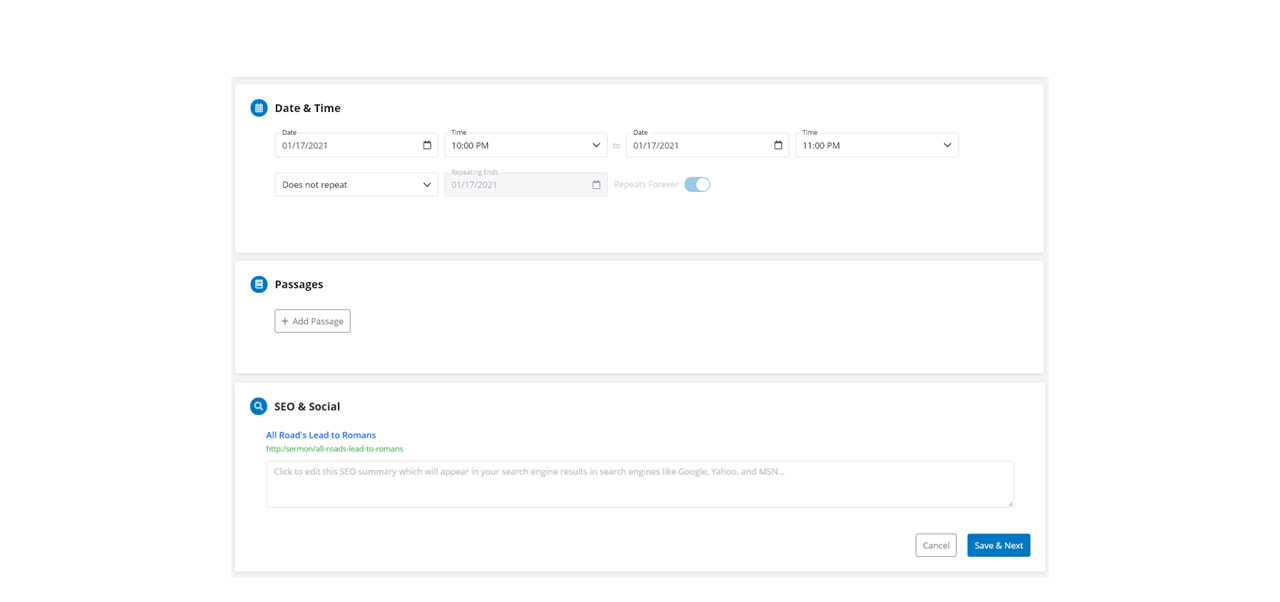This screenshot has width=1280, height=602.
Task: Click the Date & Time section calendar icon
Action: 259,108
